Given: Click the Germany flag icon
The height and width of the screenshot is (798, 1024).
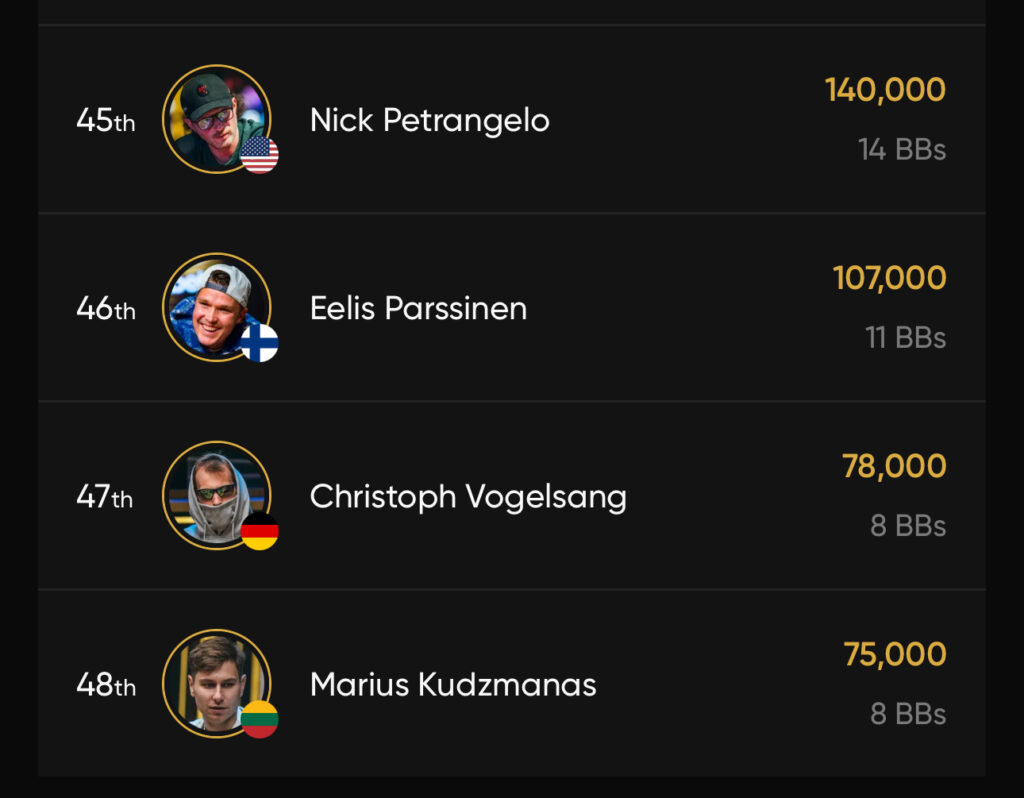Looking at the screenshot, I should pyautogui.click(x=260, y=531).
